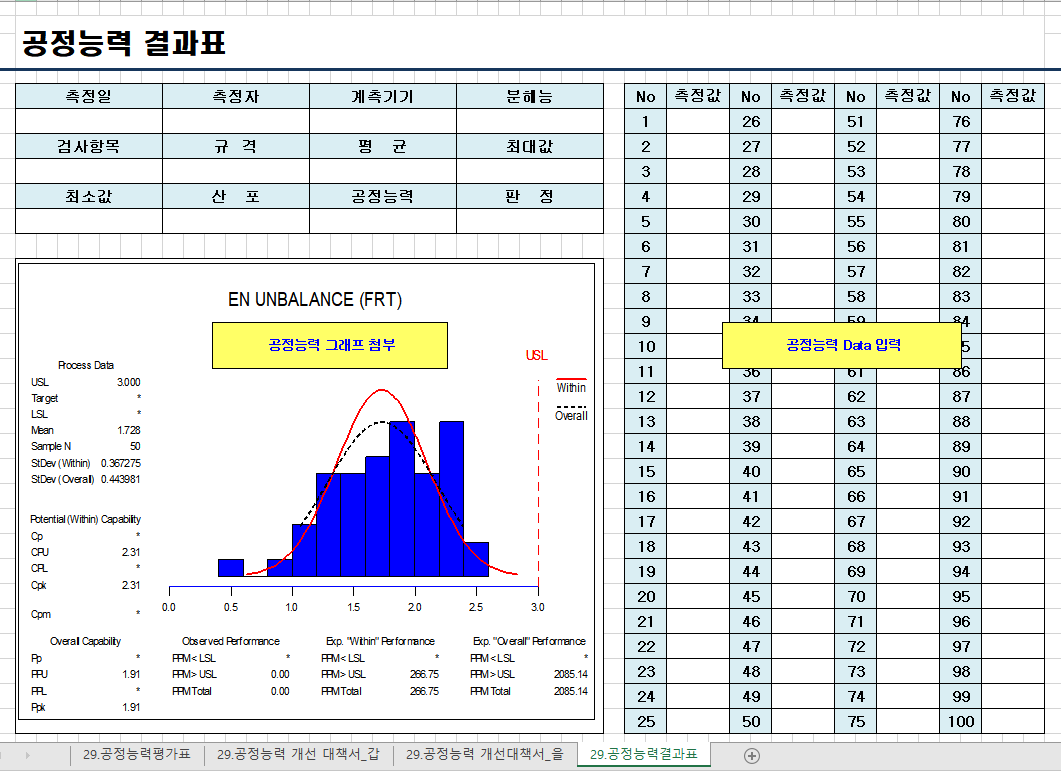Screen dimensions: 1061x771
Task: Click the 공정능력 결과표 title
Action: (124, 42)
